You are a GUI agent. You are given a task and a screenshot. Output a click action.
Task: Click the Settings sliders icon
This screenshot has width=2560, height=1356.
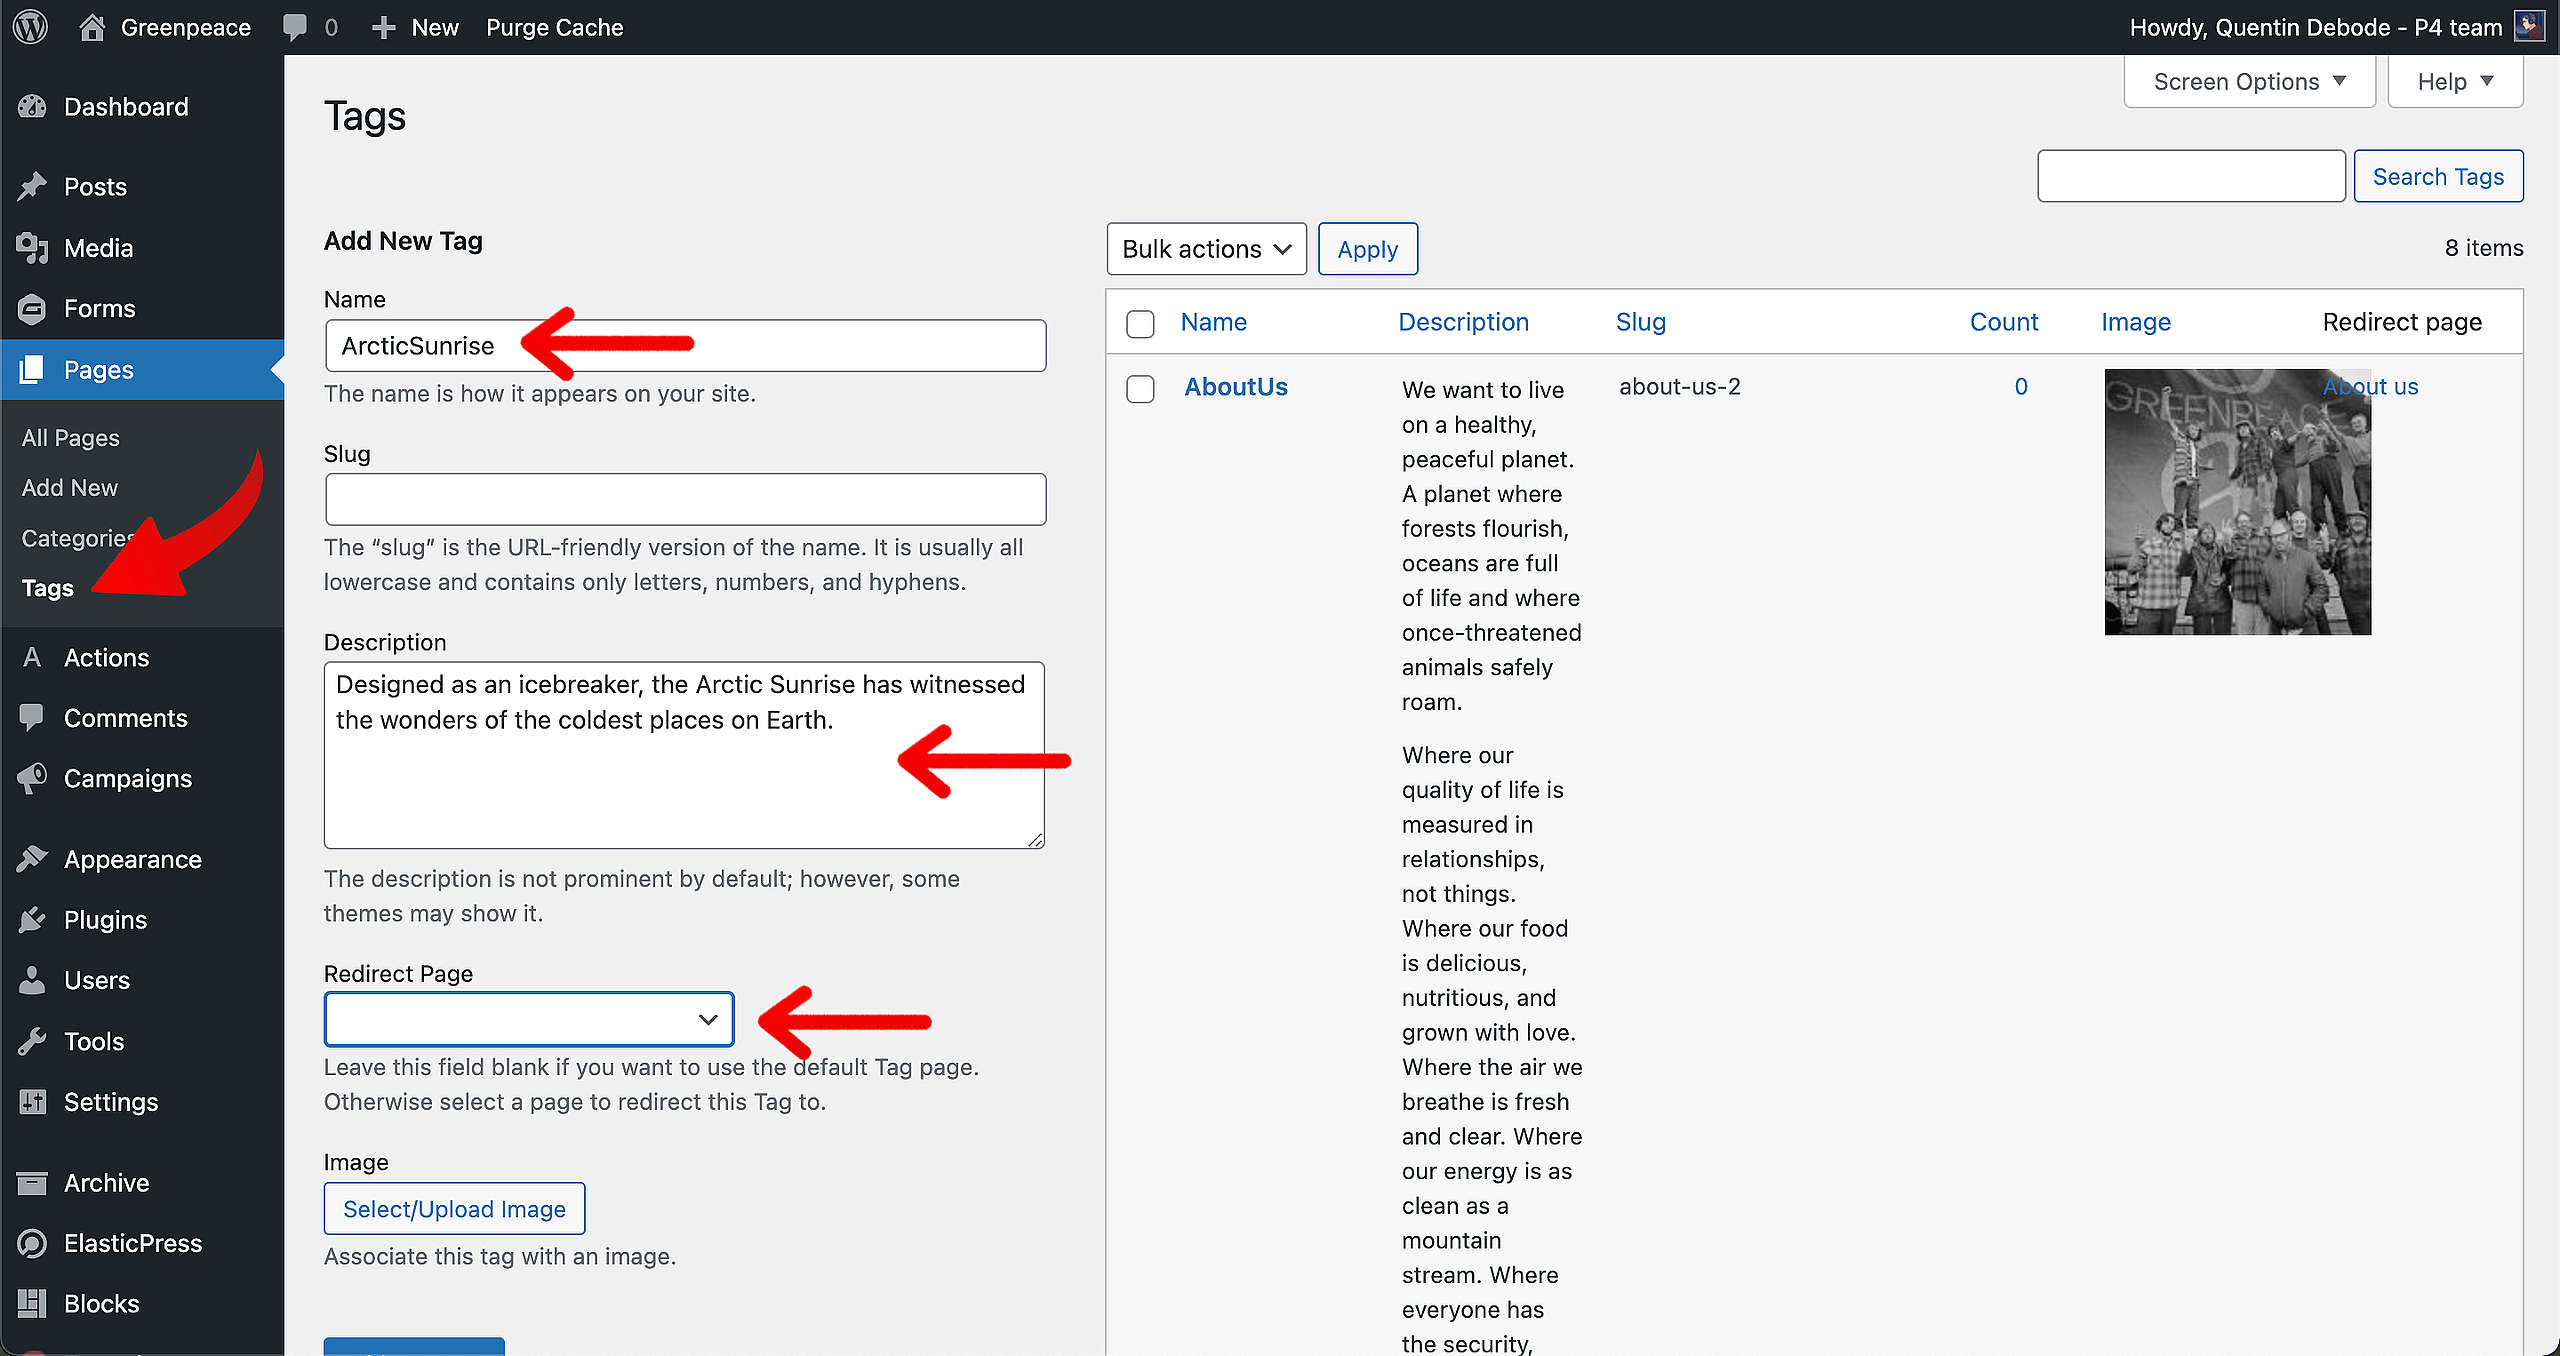pyautogui.click(x=32, y=1102)
